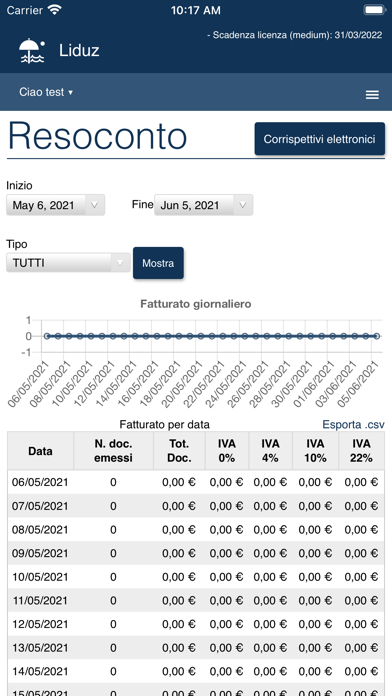
Task: Click the 09/05/2021 date cell
Action: tap(40, 553)
